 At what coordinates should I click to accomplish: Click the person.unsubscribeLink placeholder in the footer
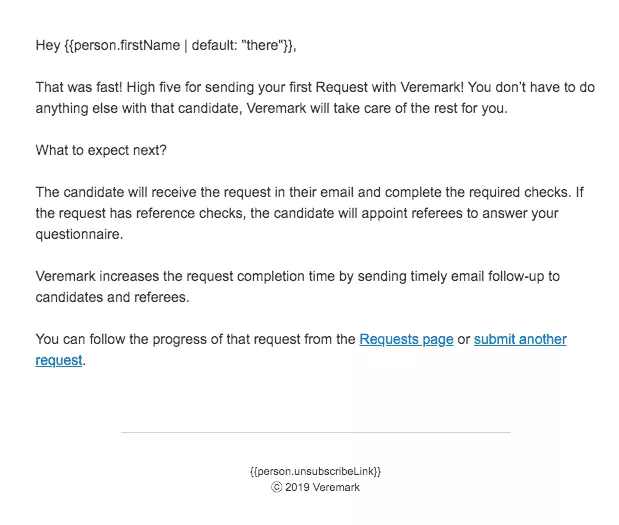pos(315,471)
